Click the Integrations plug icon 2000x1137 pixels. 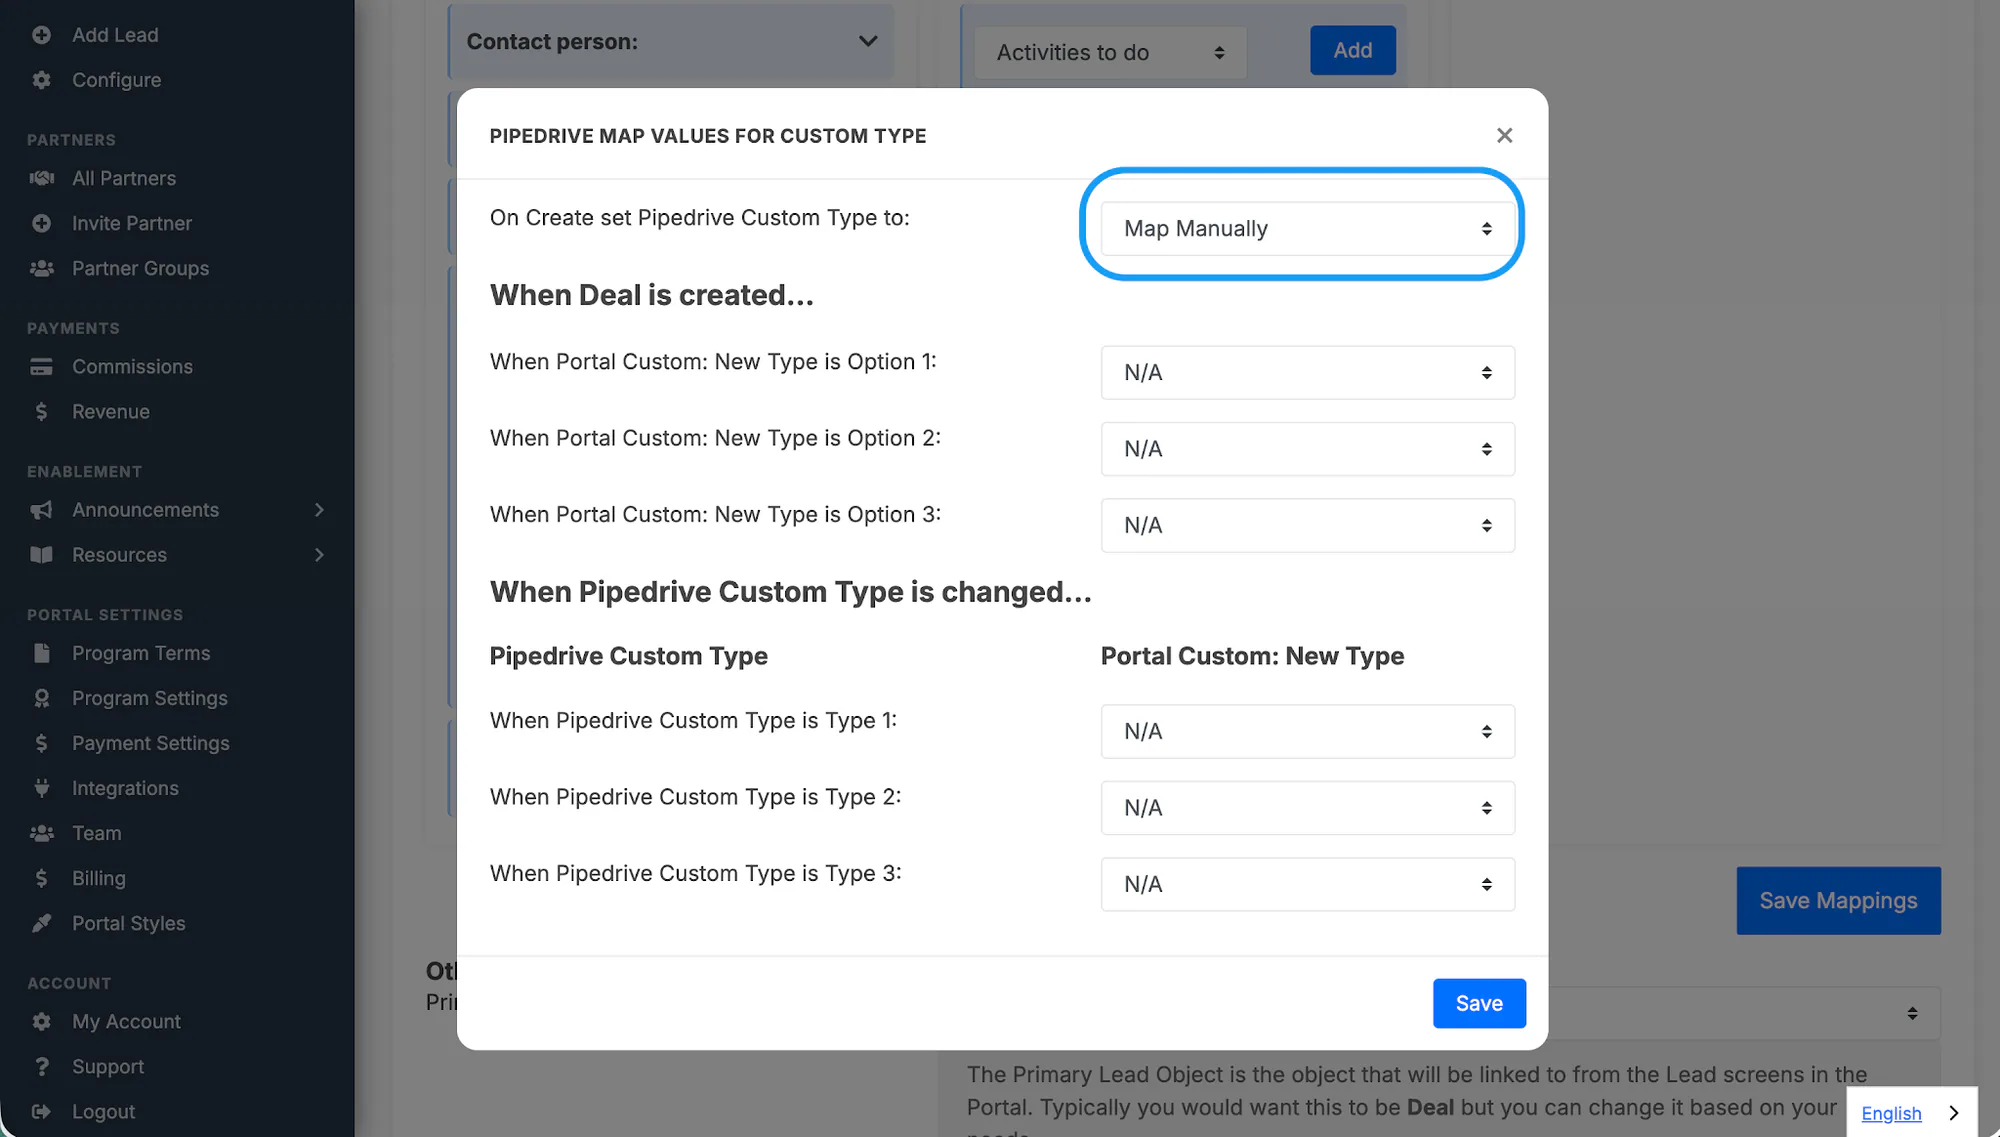point(41,788)
